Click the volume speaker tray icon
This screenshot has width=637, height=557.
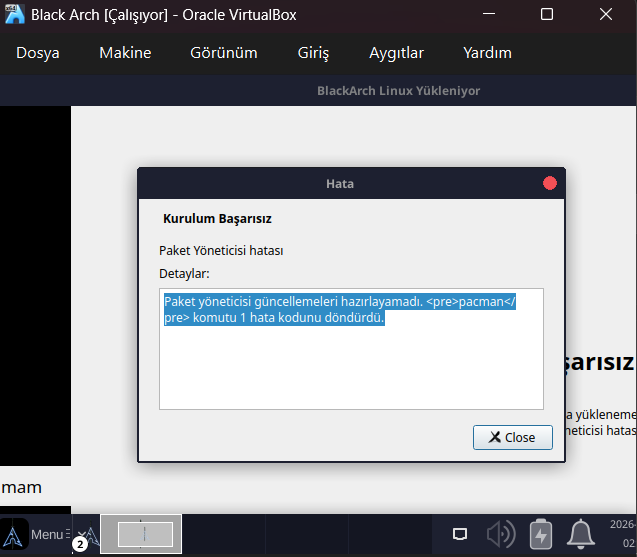[501, 534]
